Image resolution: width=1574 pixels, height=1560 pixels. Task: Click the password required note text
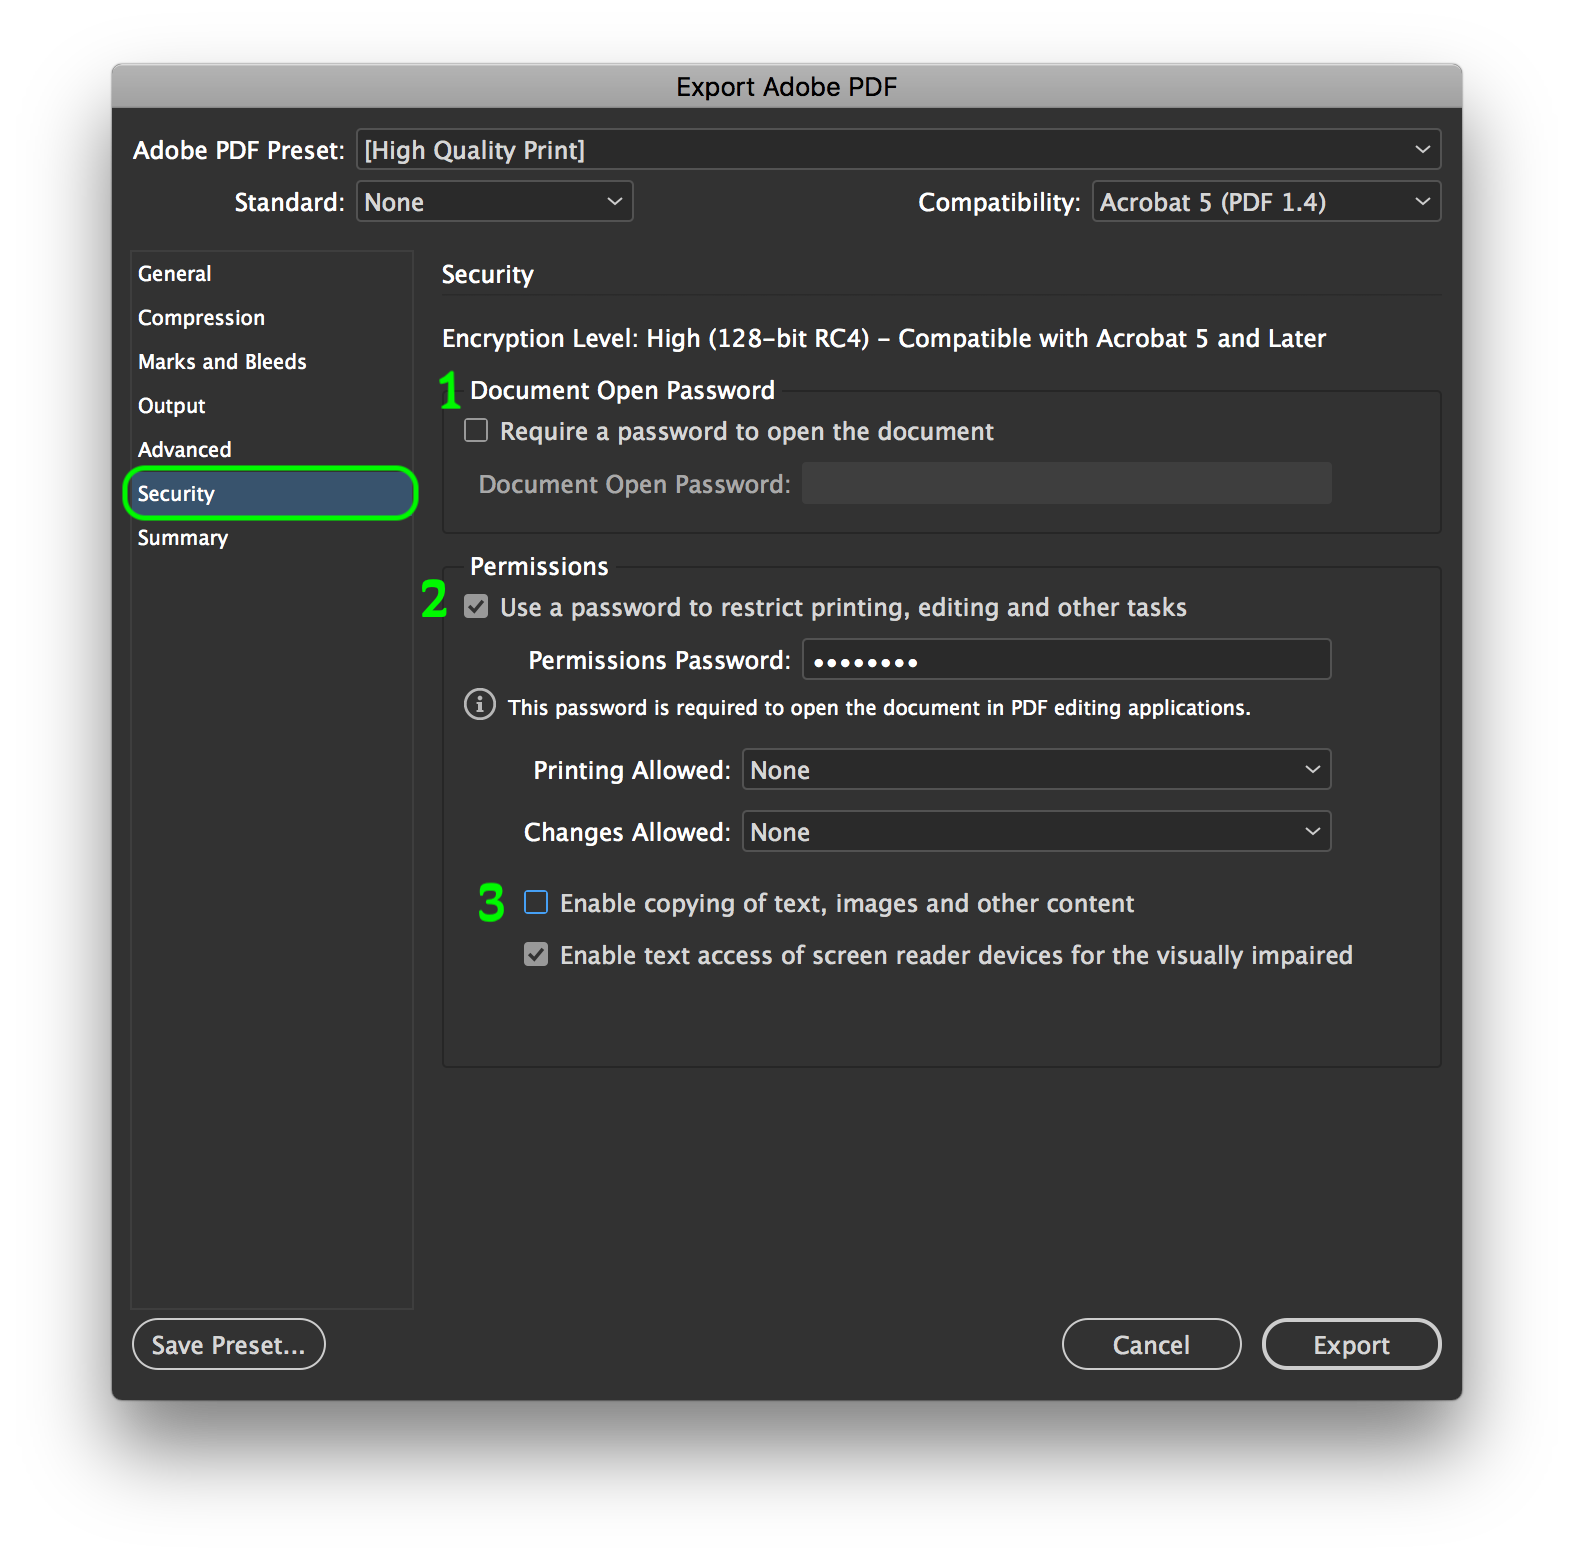pyautogui.click(x=879, y=708)
